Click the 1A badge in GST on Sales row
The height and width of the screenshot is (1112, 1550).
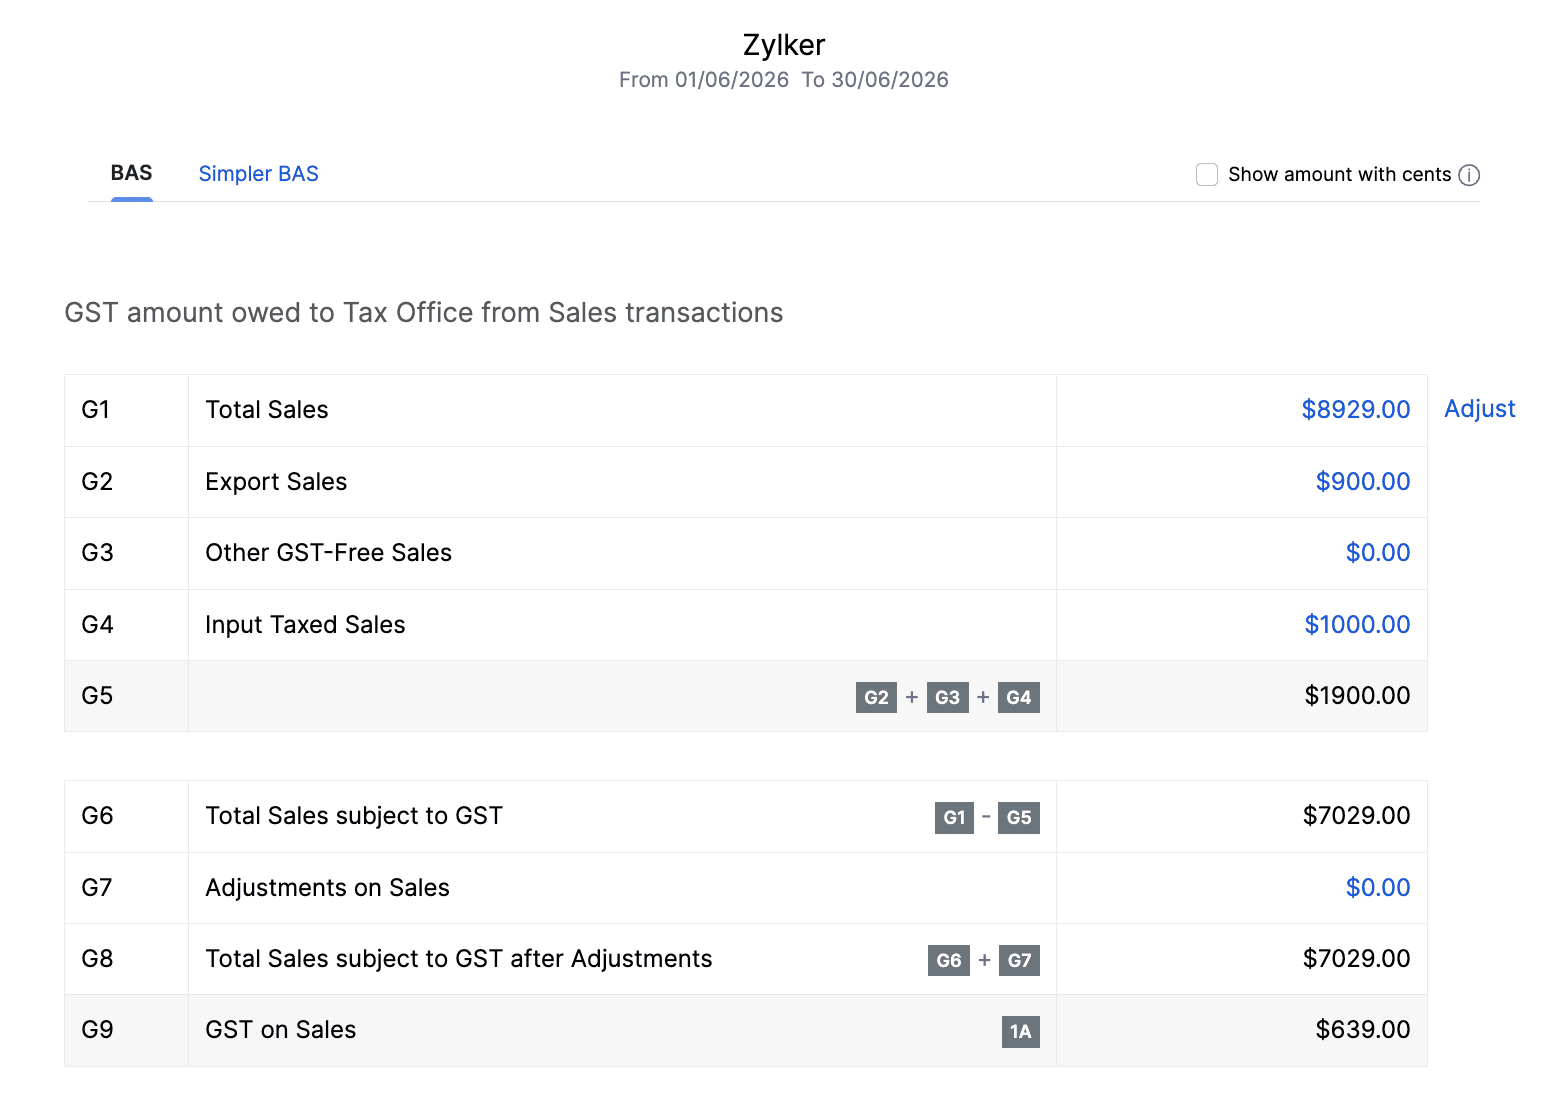click(1020, 1031)
